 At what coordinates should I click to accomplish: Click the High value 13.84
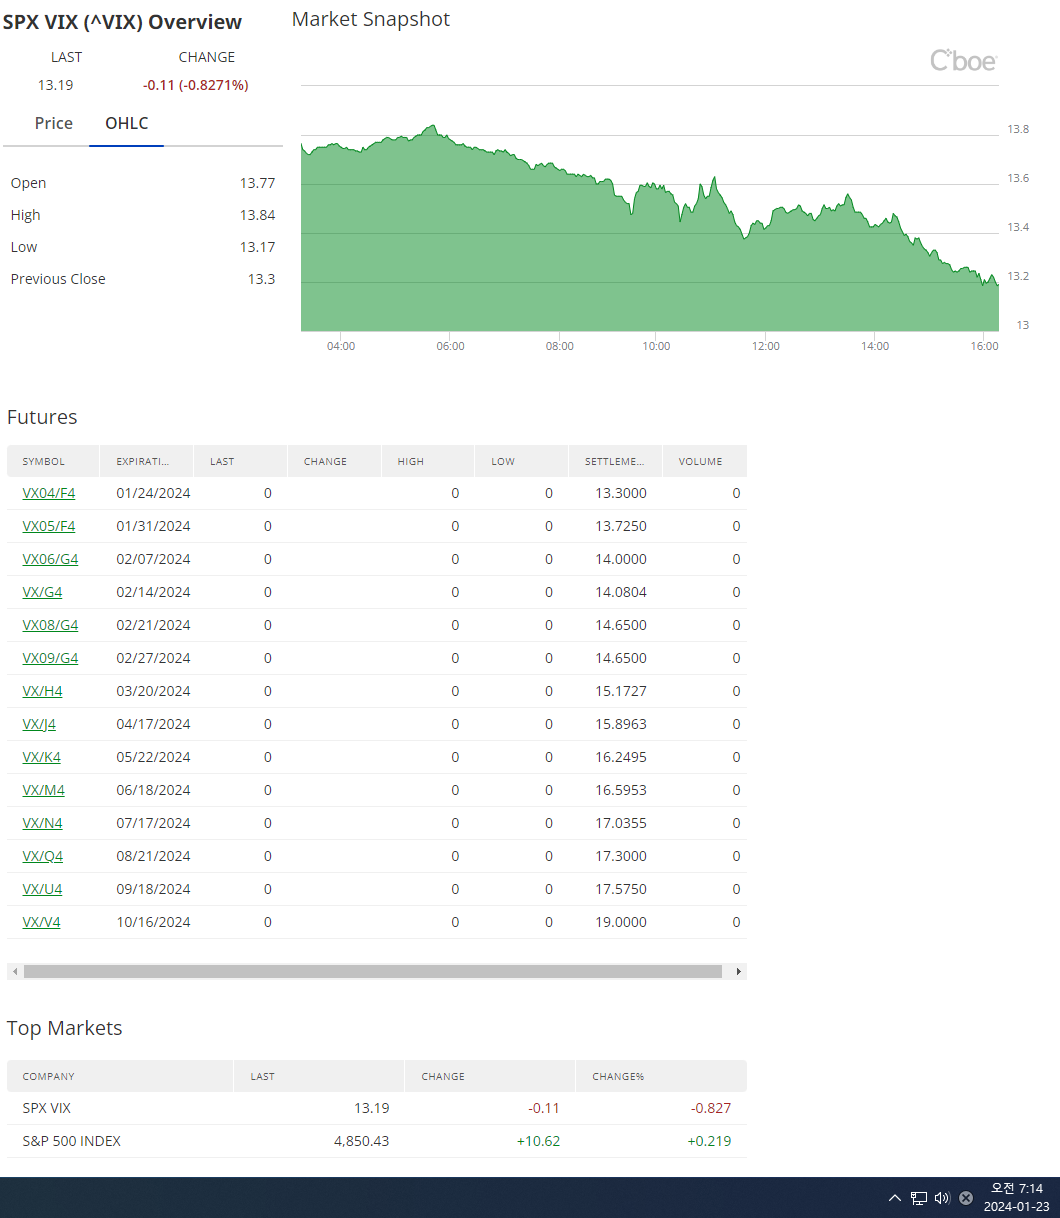click(x=257, y=215)
